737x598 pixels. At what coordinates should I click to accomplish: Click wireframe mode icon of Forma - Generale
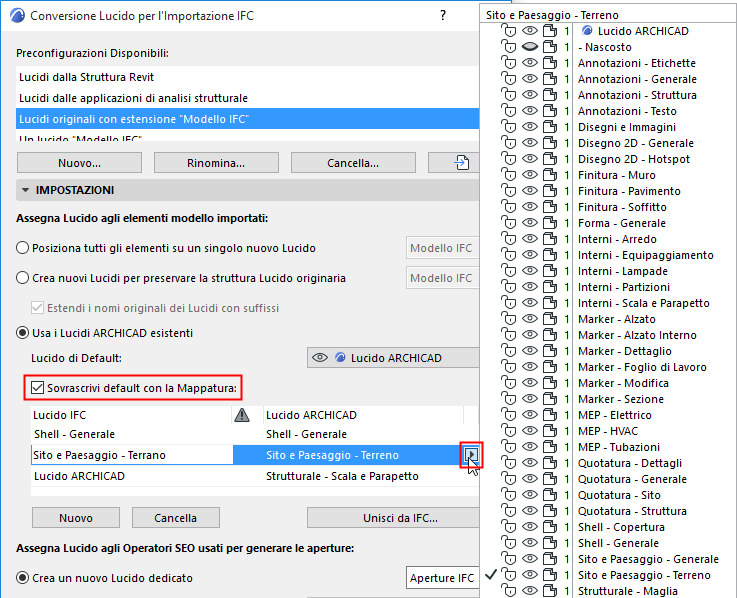click(550, 222)
